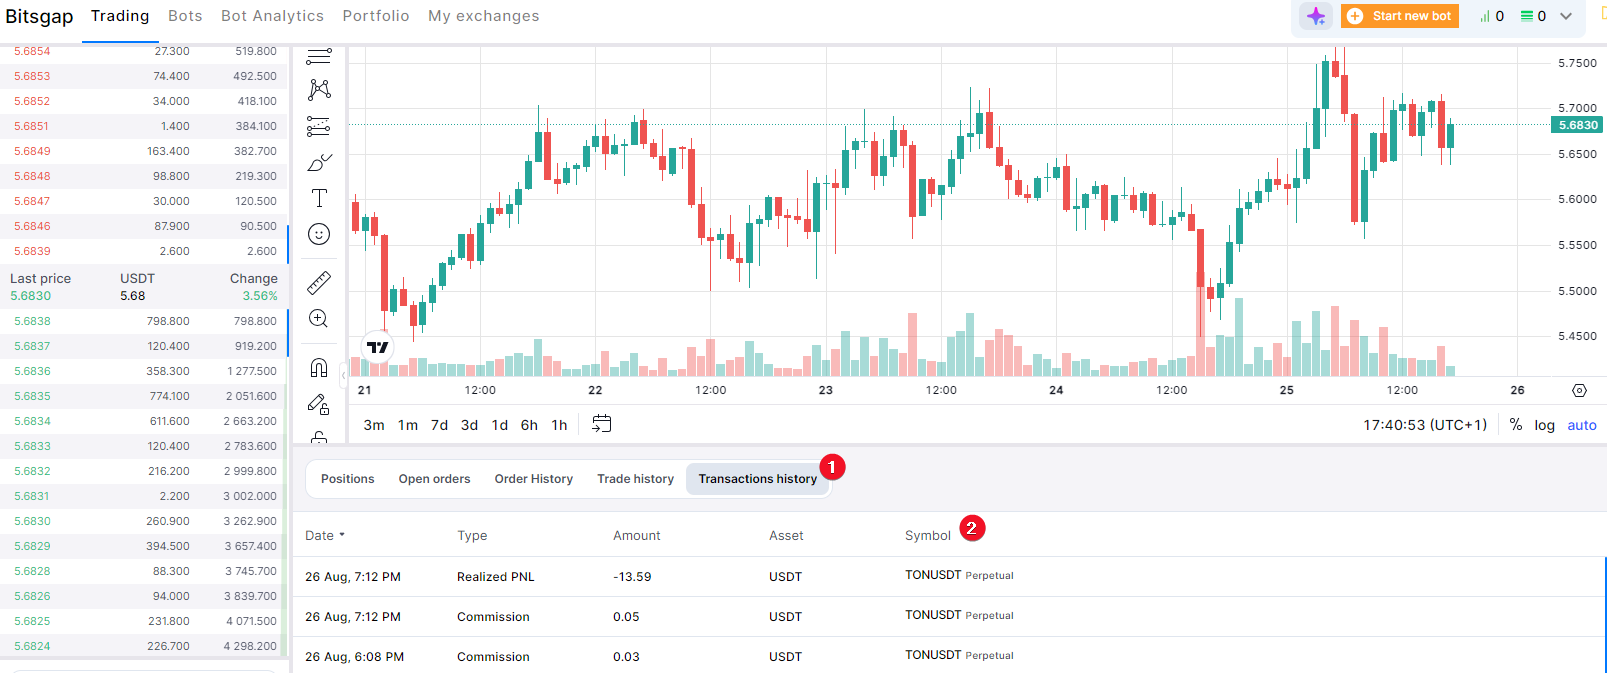Collapse the drawing toolbar side handle

(x=343, y=376)
